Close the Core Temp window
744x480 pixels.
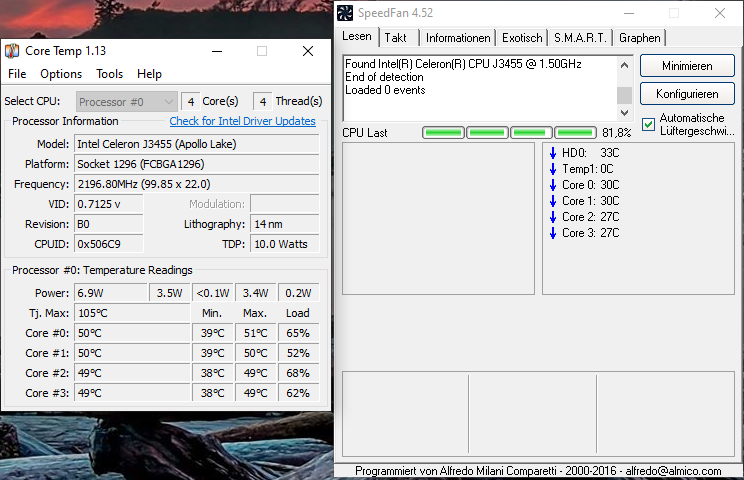(x=308, y=51)
